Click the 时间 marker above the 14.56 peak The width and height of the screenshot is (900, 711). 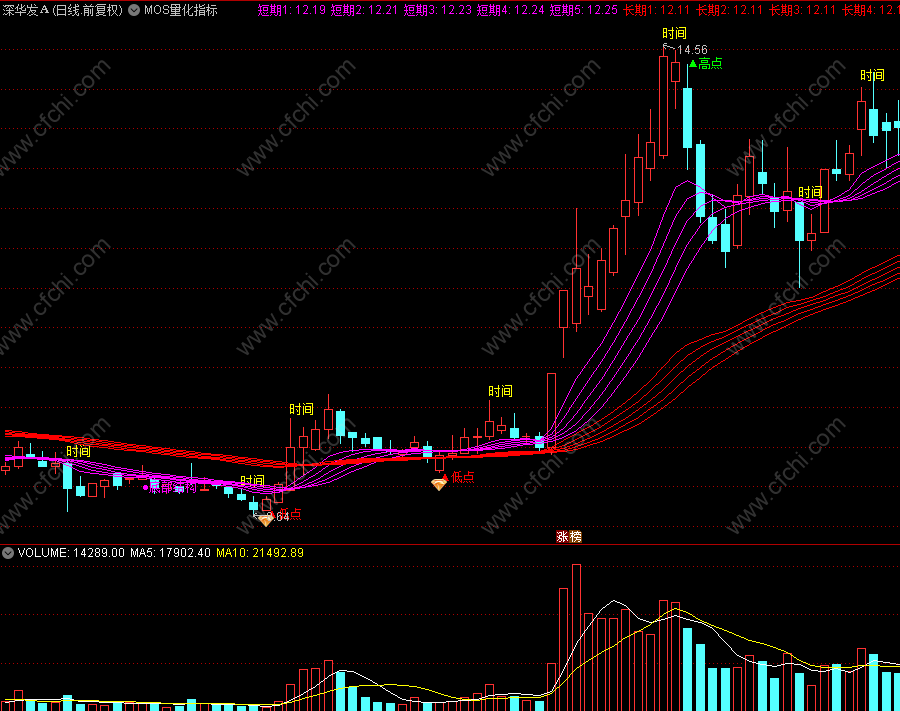click(x=674, y=33)
